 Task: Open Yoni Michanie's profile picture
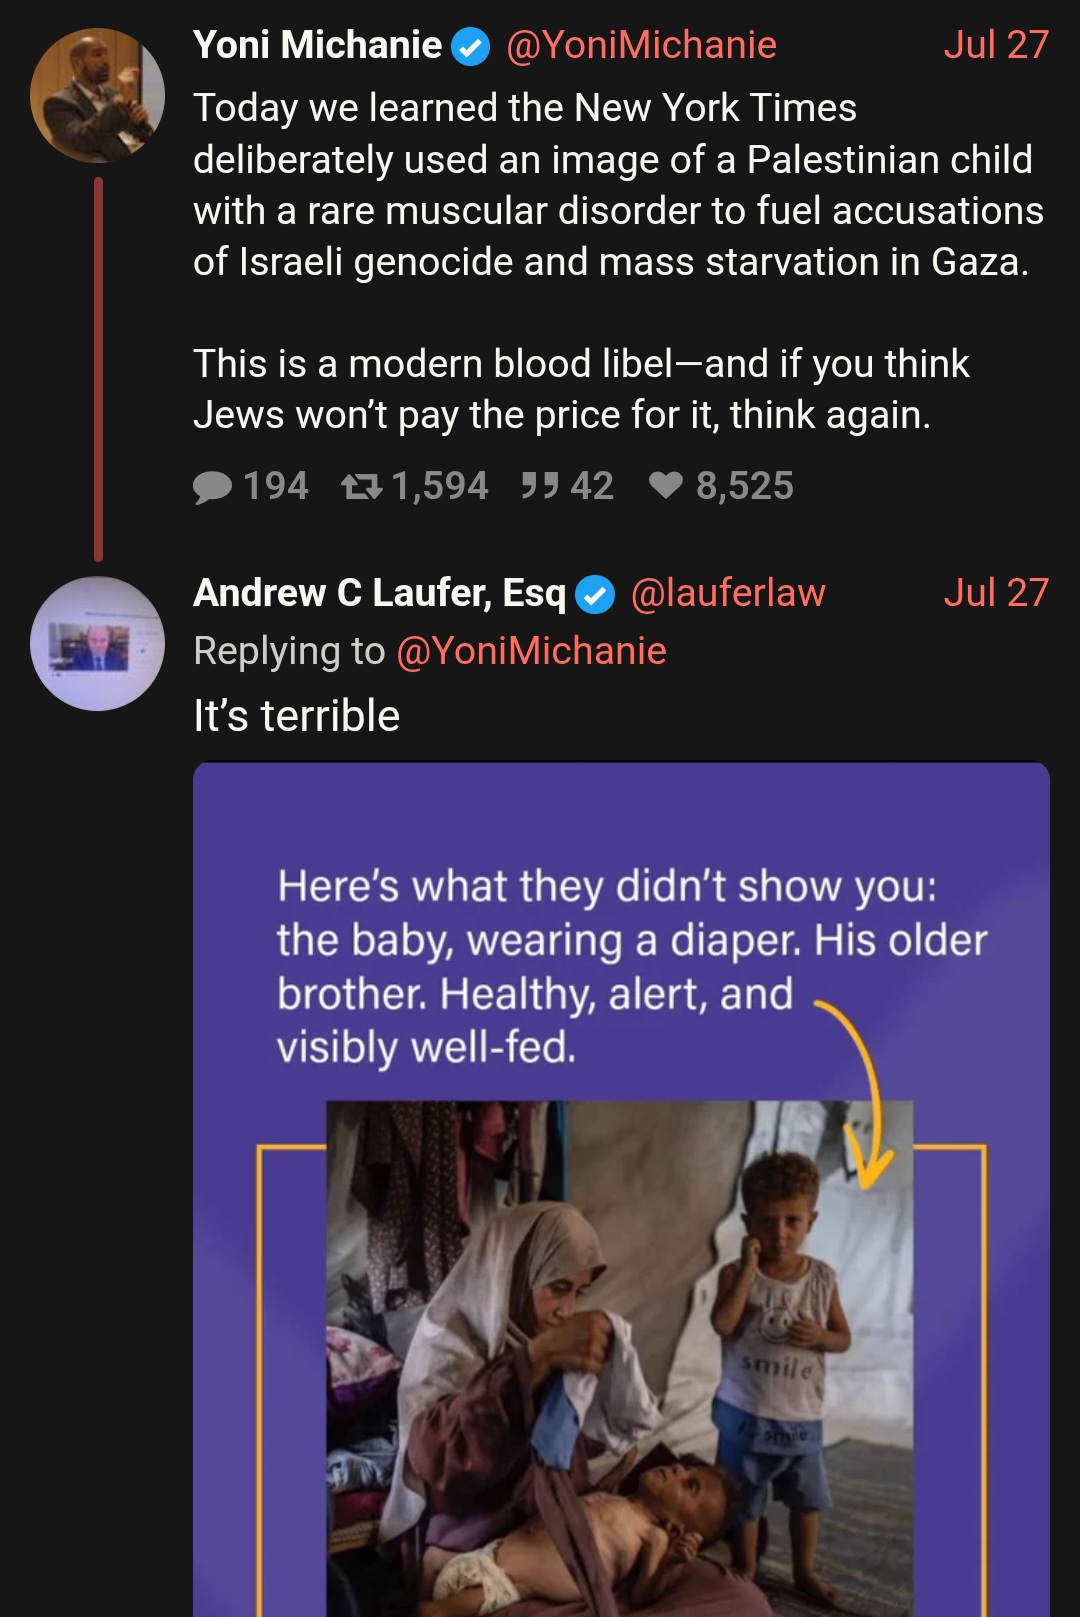(97, 95)
